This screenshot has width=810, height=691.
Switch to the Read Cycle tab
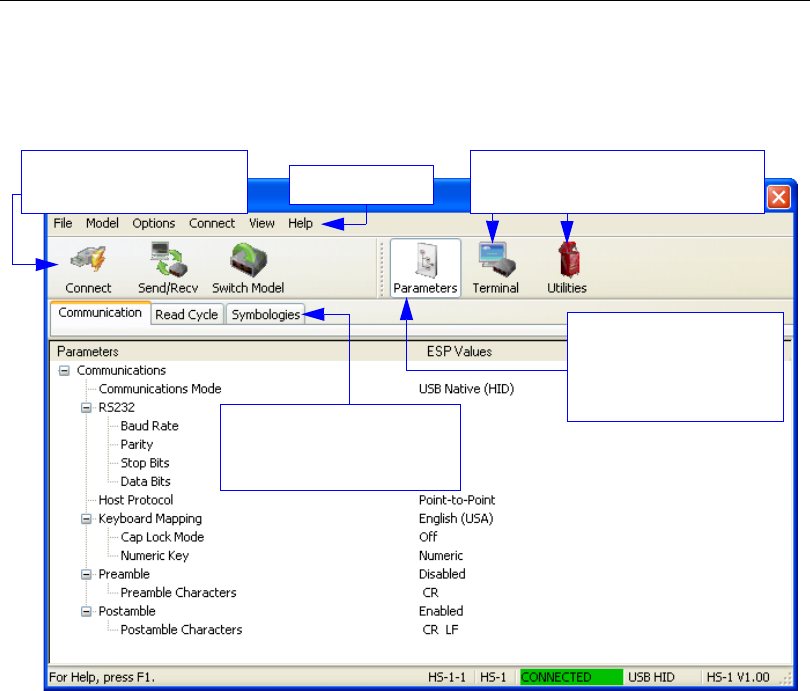pyautogui.click(x=186, y=315)
